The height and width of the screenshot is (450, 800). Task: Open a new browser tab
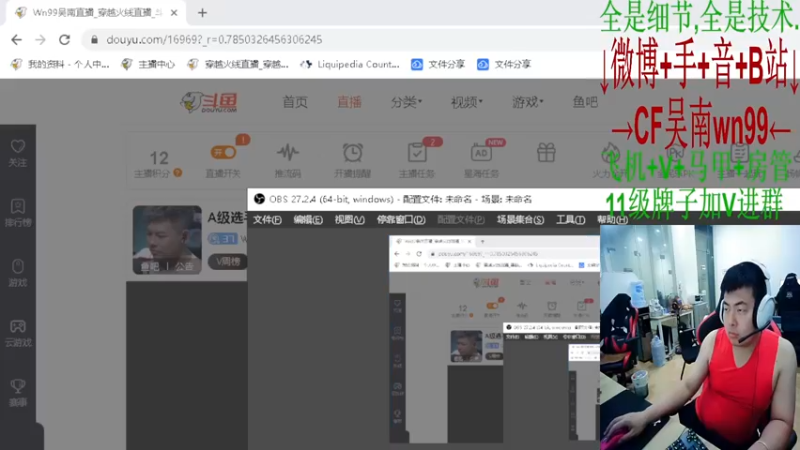coord(203,13)
